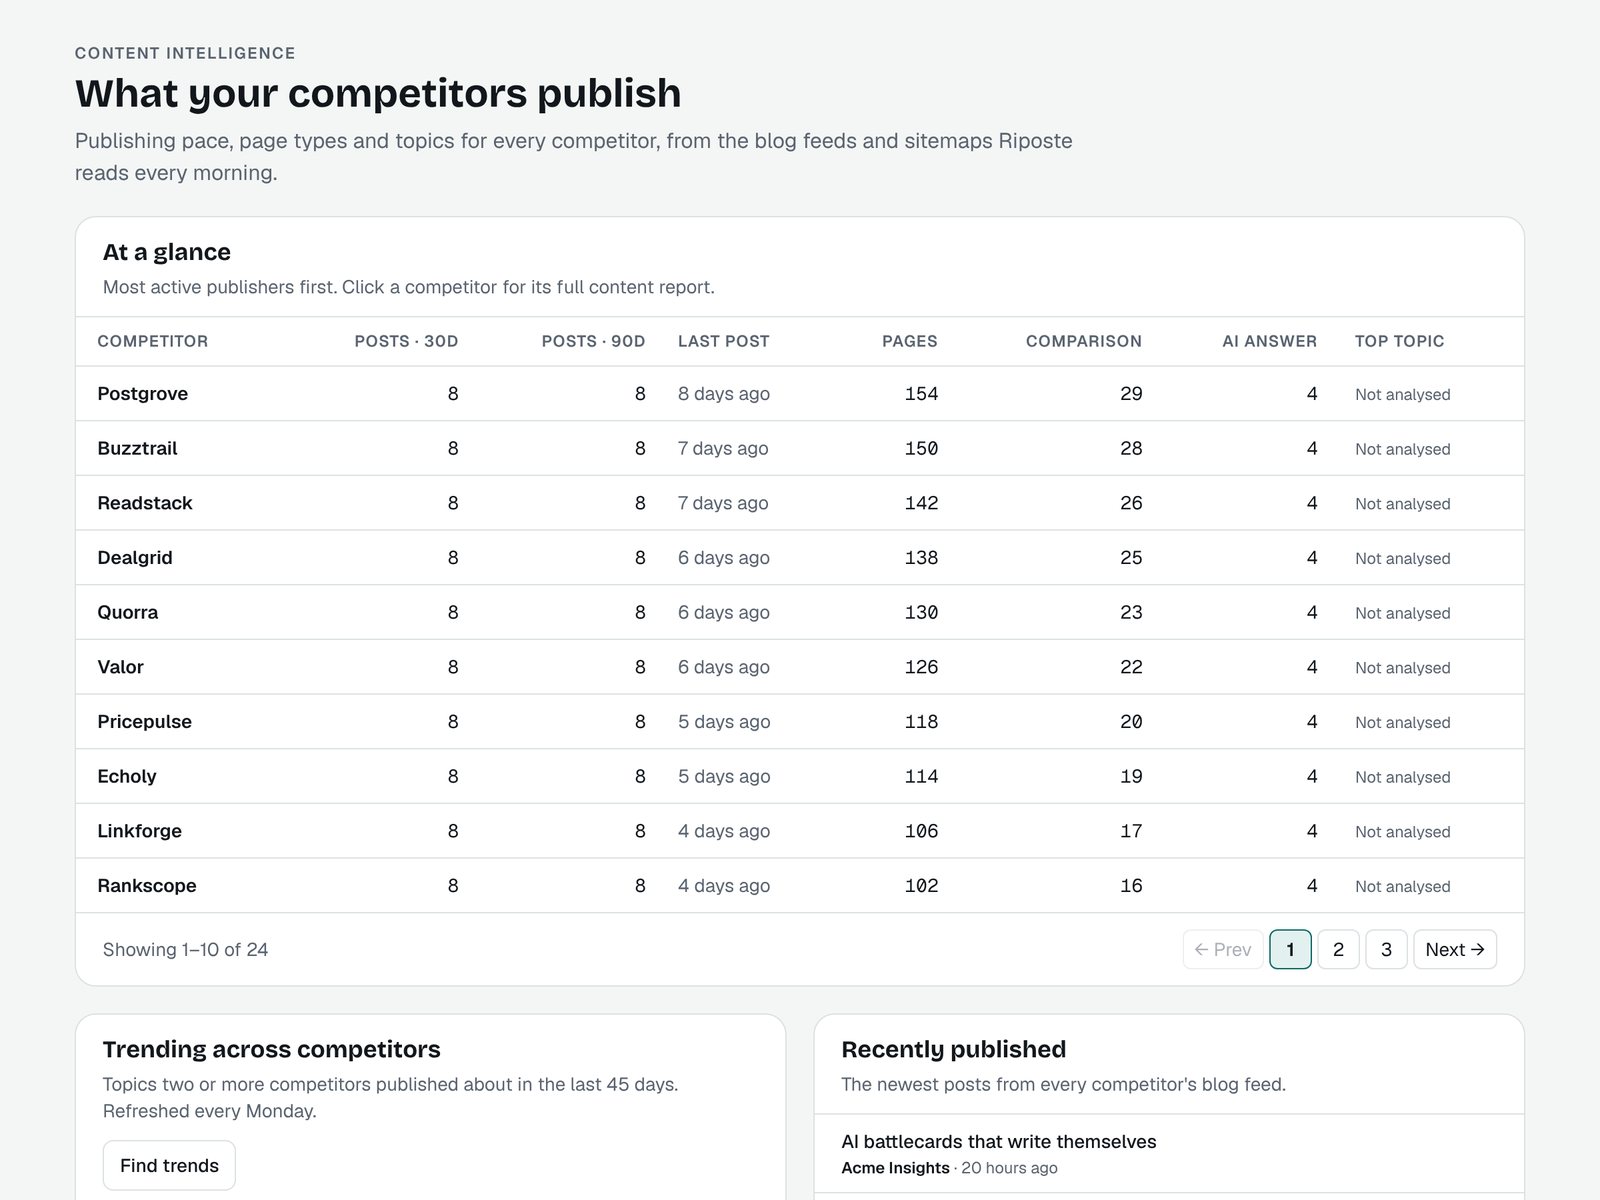Click the AI Answer column header

pos(1270,341)
